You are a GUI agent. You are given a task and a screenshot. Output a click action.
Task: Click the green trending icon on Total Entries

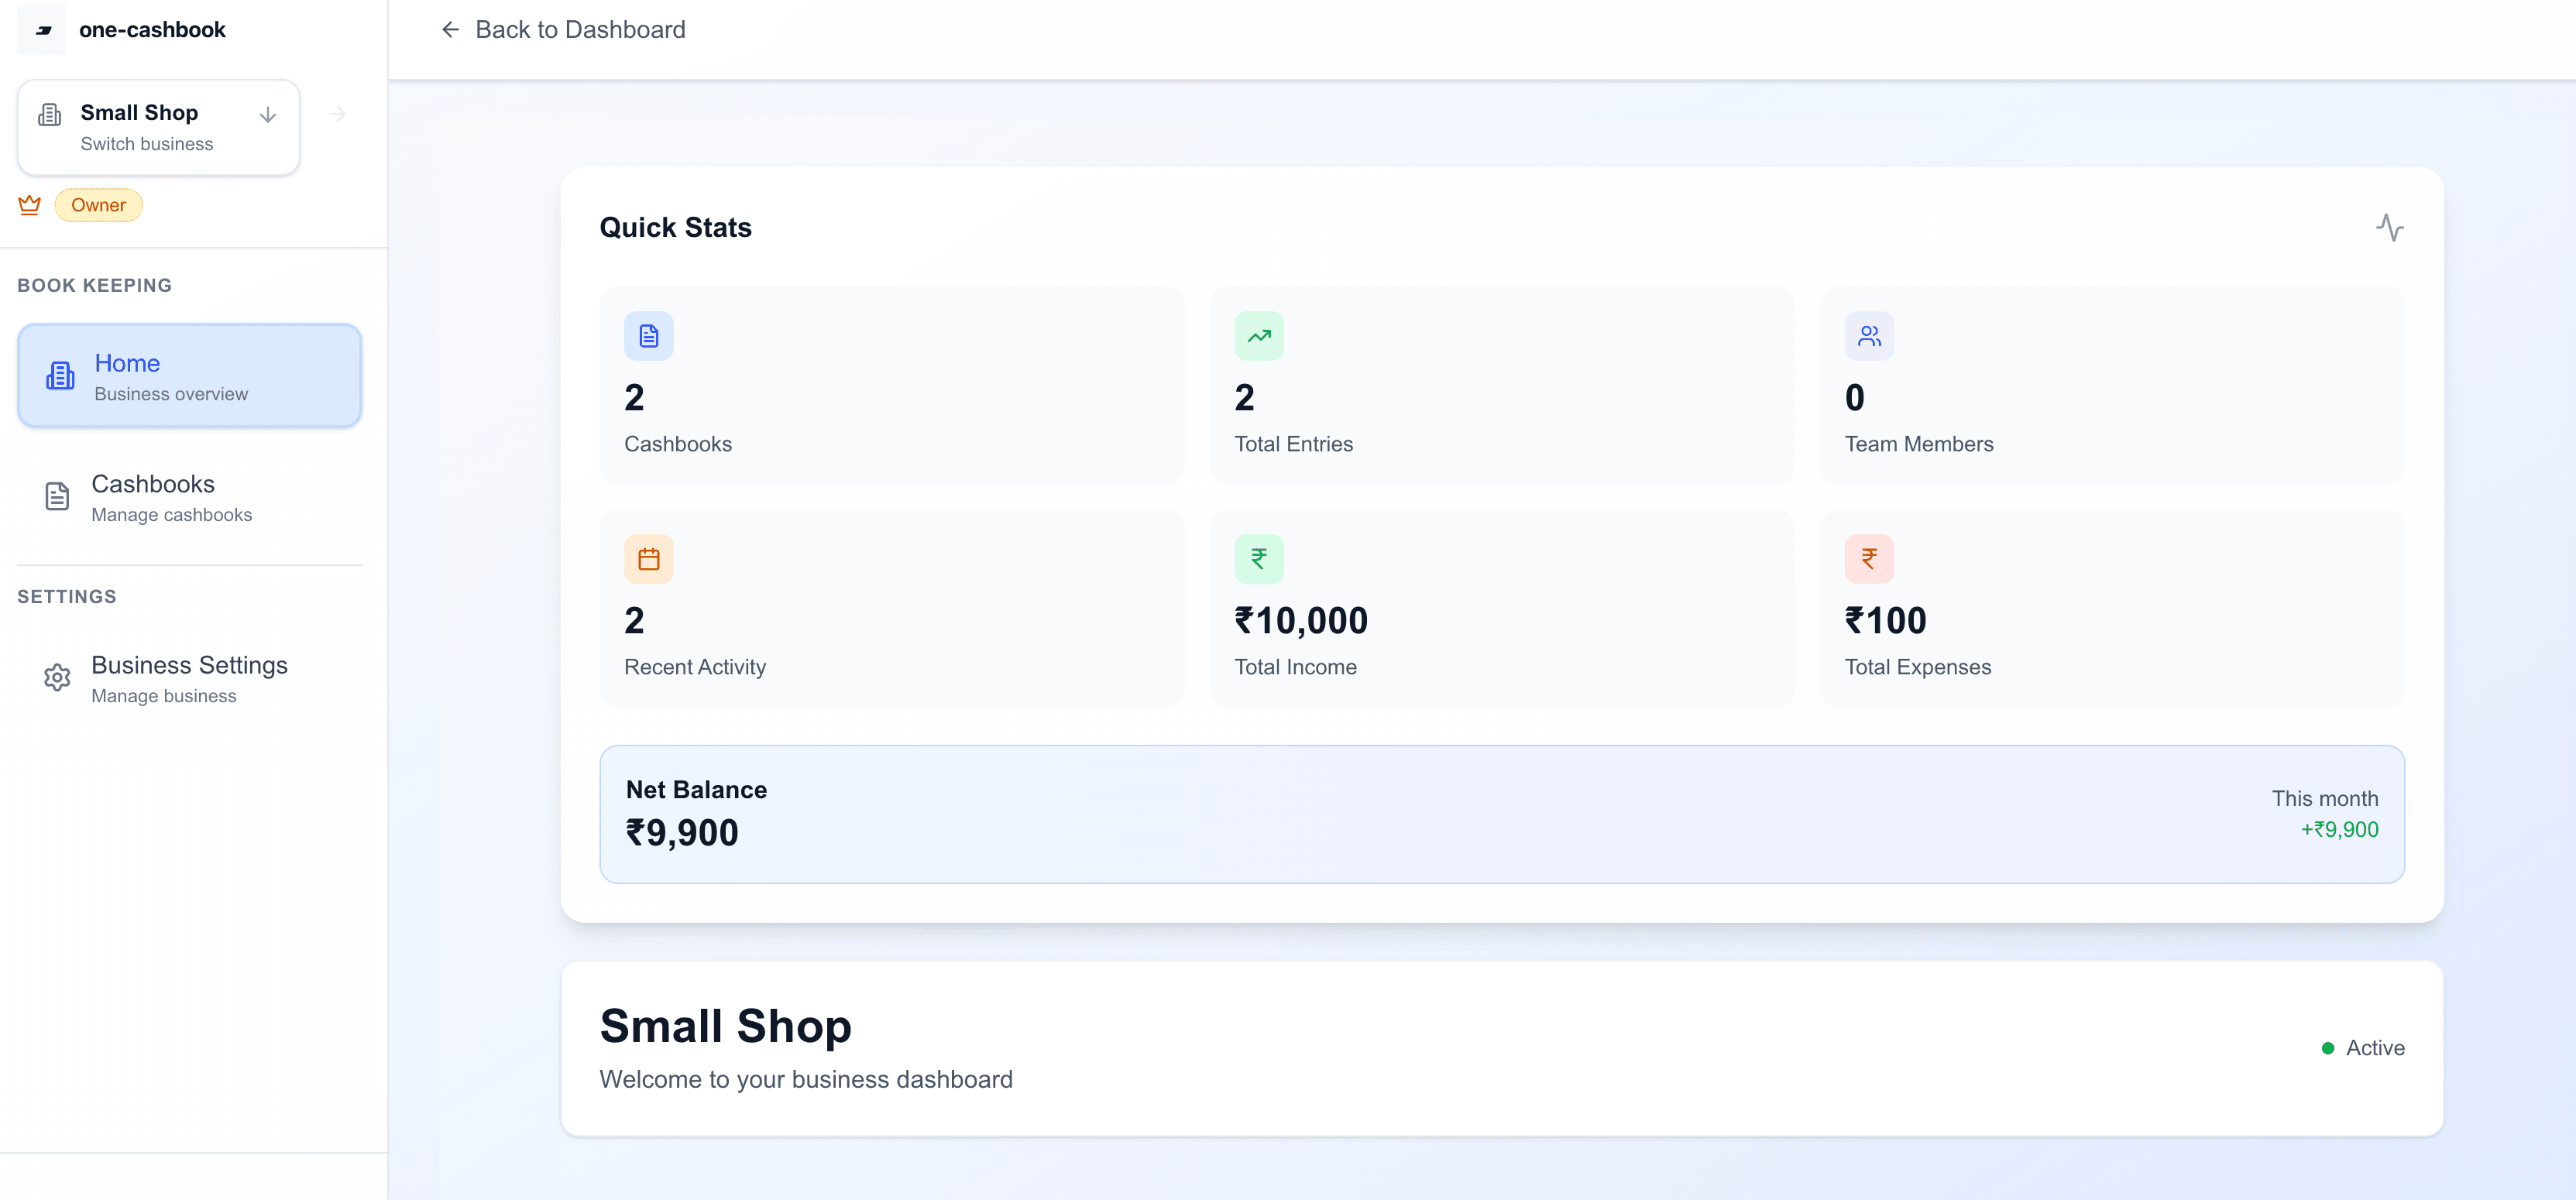click(1259, 336)
